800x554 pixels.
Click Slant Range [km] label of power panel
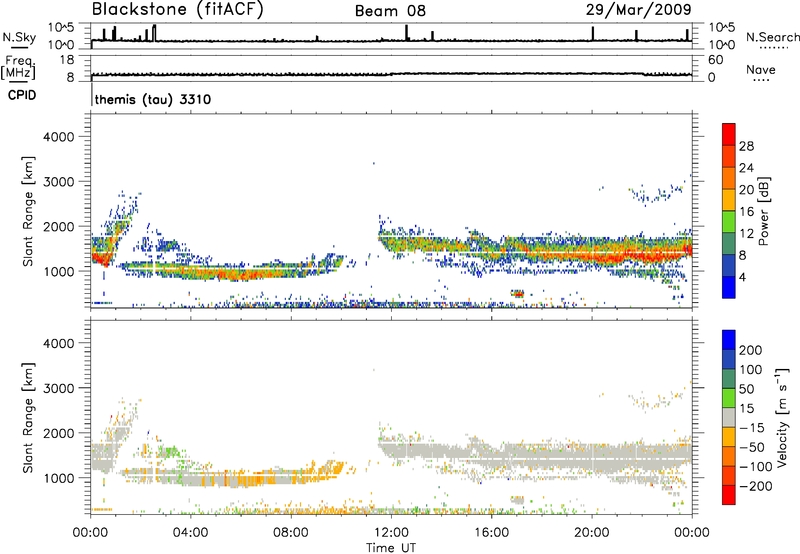click(28, 211)
